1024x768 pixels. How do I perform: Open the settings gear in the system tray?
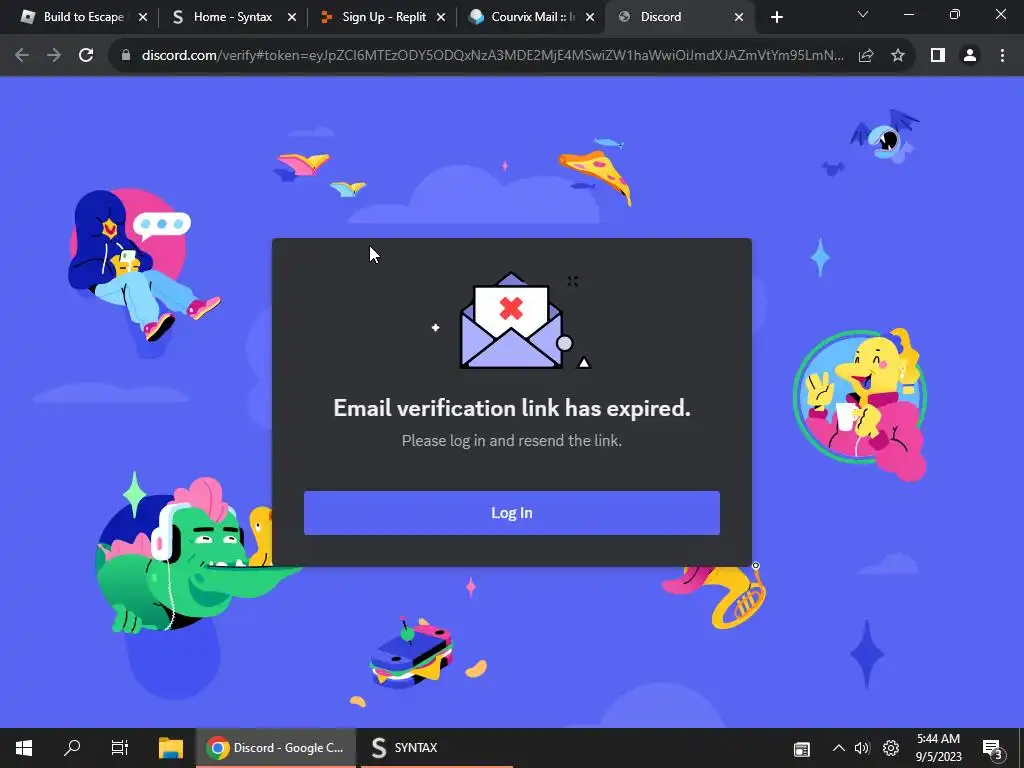tap(891, 748)
